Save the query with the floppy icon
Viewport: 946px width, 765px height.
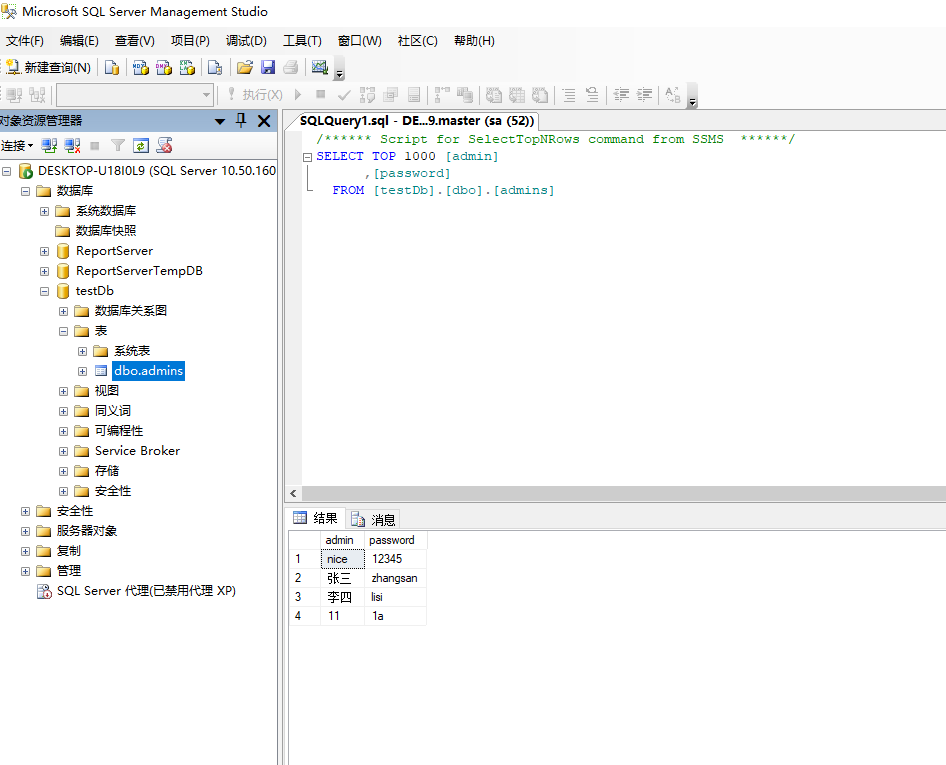click(268, 67)
